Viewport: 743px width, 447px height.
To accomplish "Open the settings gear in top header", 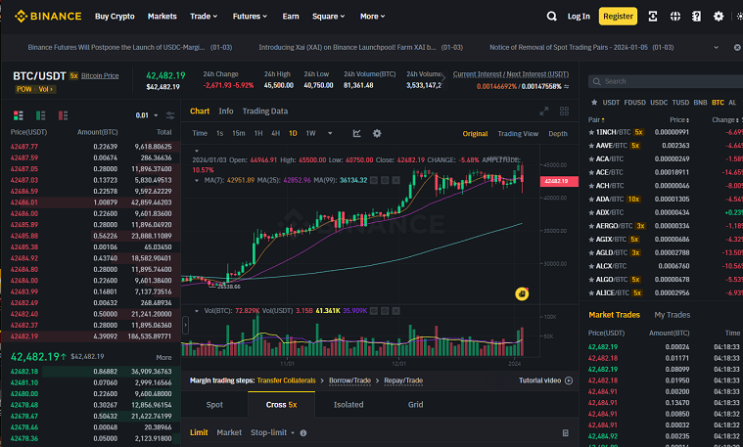I will pyautogui.click(x=718, y=16).
